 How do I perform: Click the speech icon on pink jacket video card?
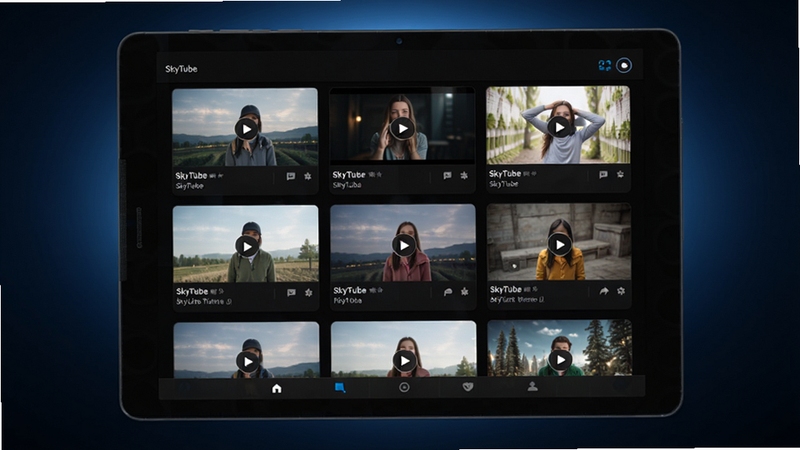(x=447, y=292)
